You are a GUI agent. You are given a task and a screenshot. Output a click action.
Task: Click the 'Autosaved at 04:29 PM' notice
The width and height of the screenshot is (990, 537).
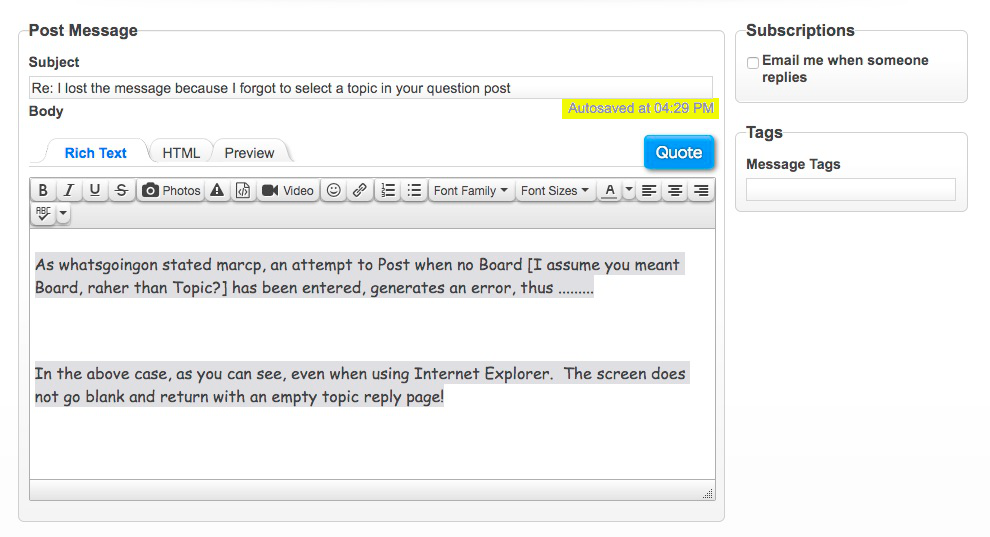click(640, 108)
